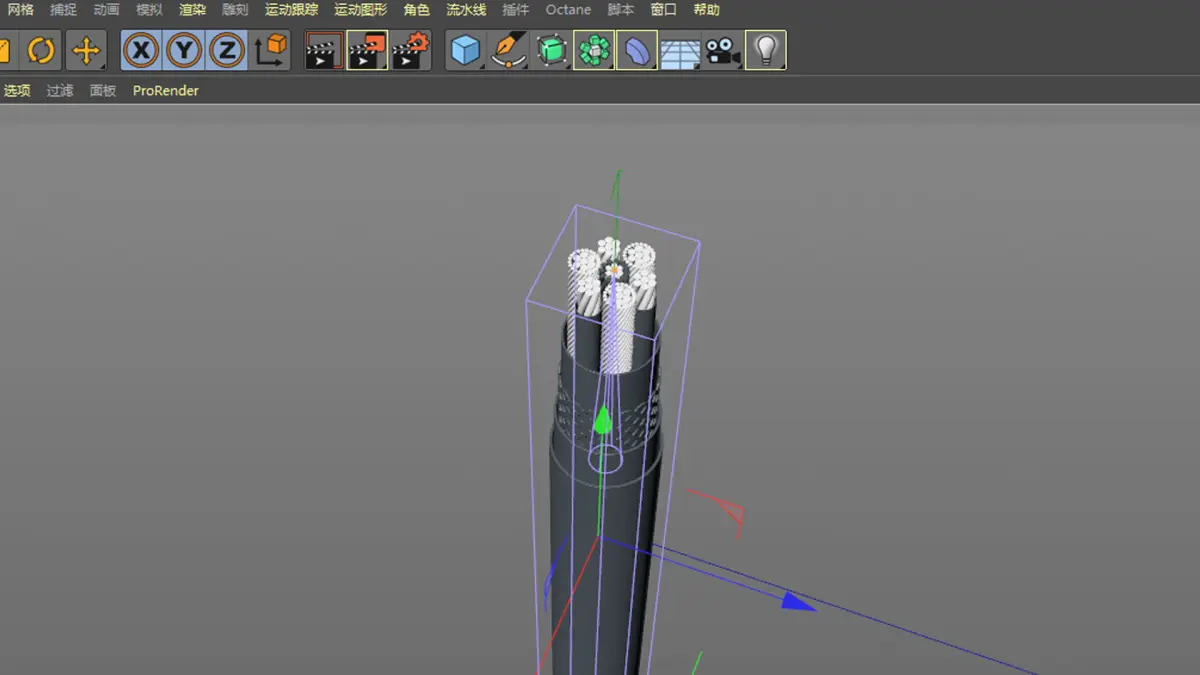Open the 网格 menu

20,10
